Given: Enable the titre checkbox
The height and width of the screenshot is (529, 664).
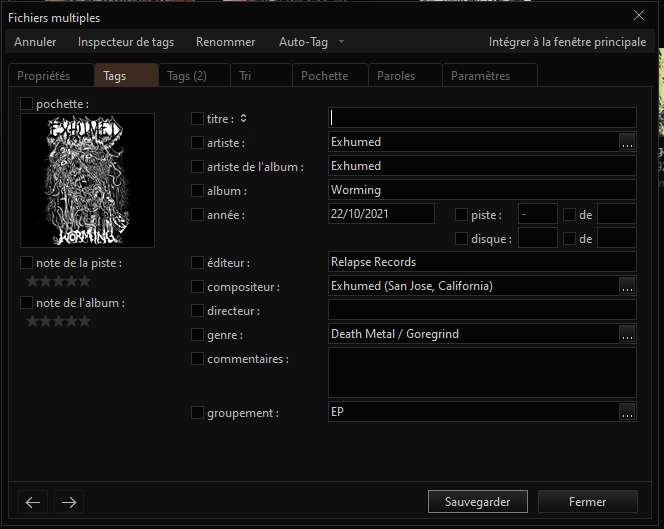Looking at the screenshot, I should (197, 119).
